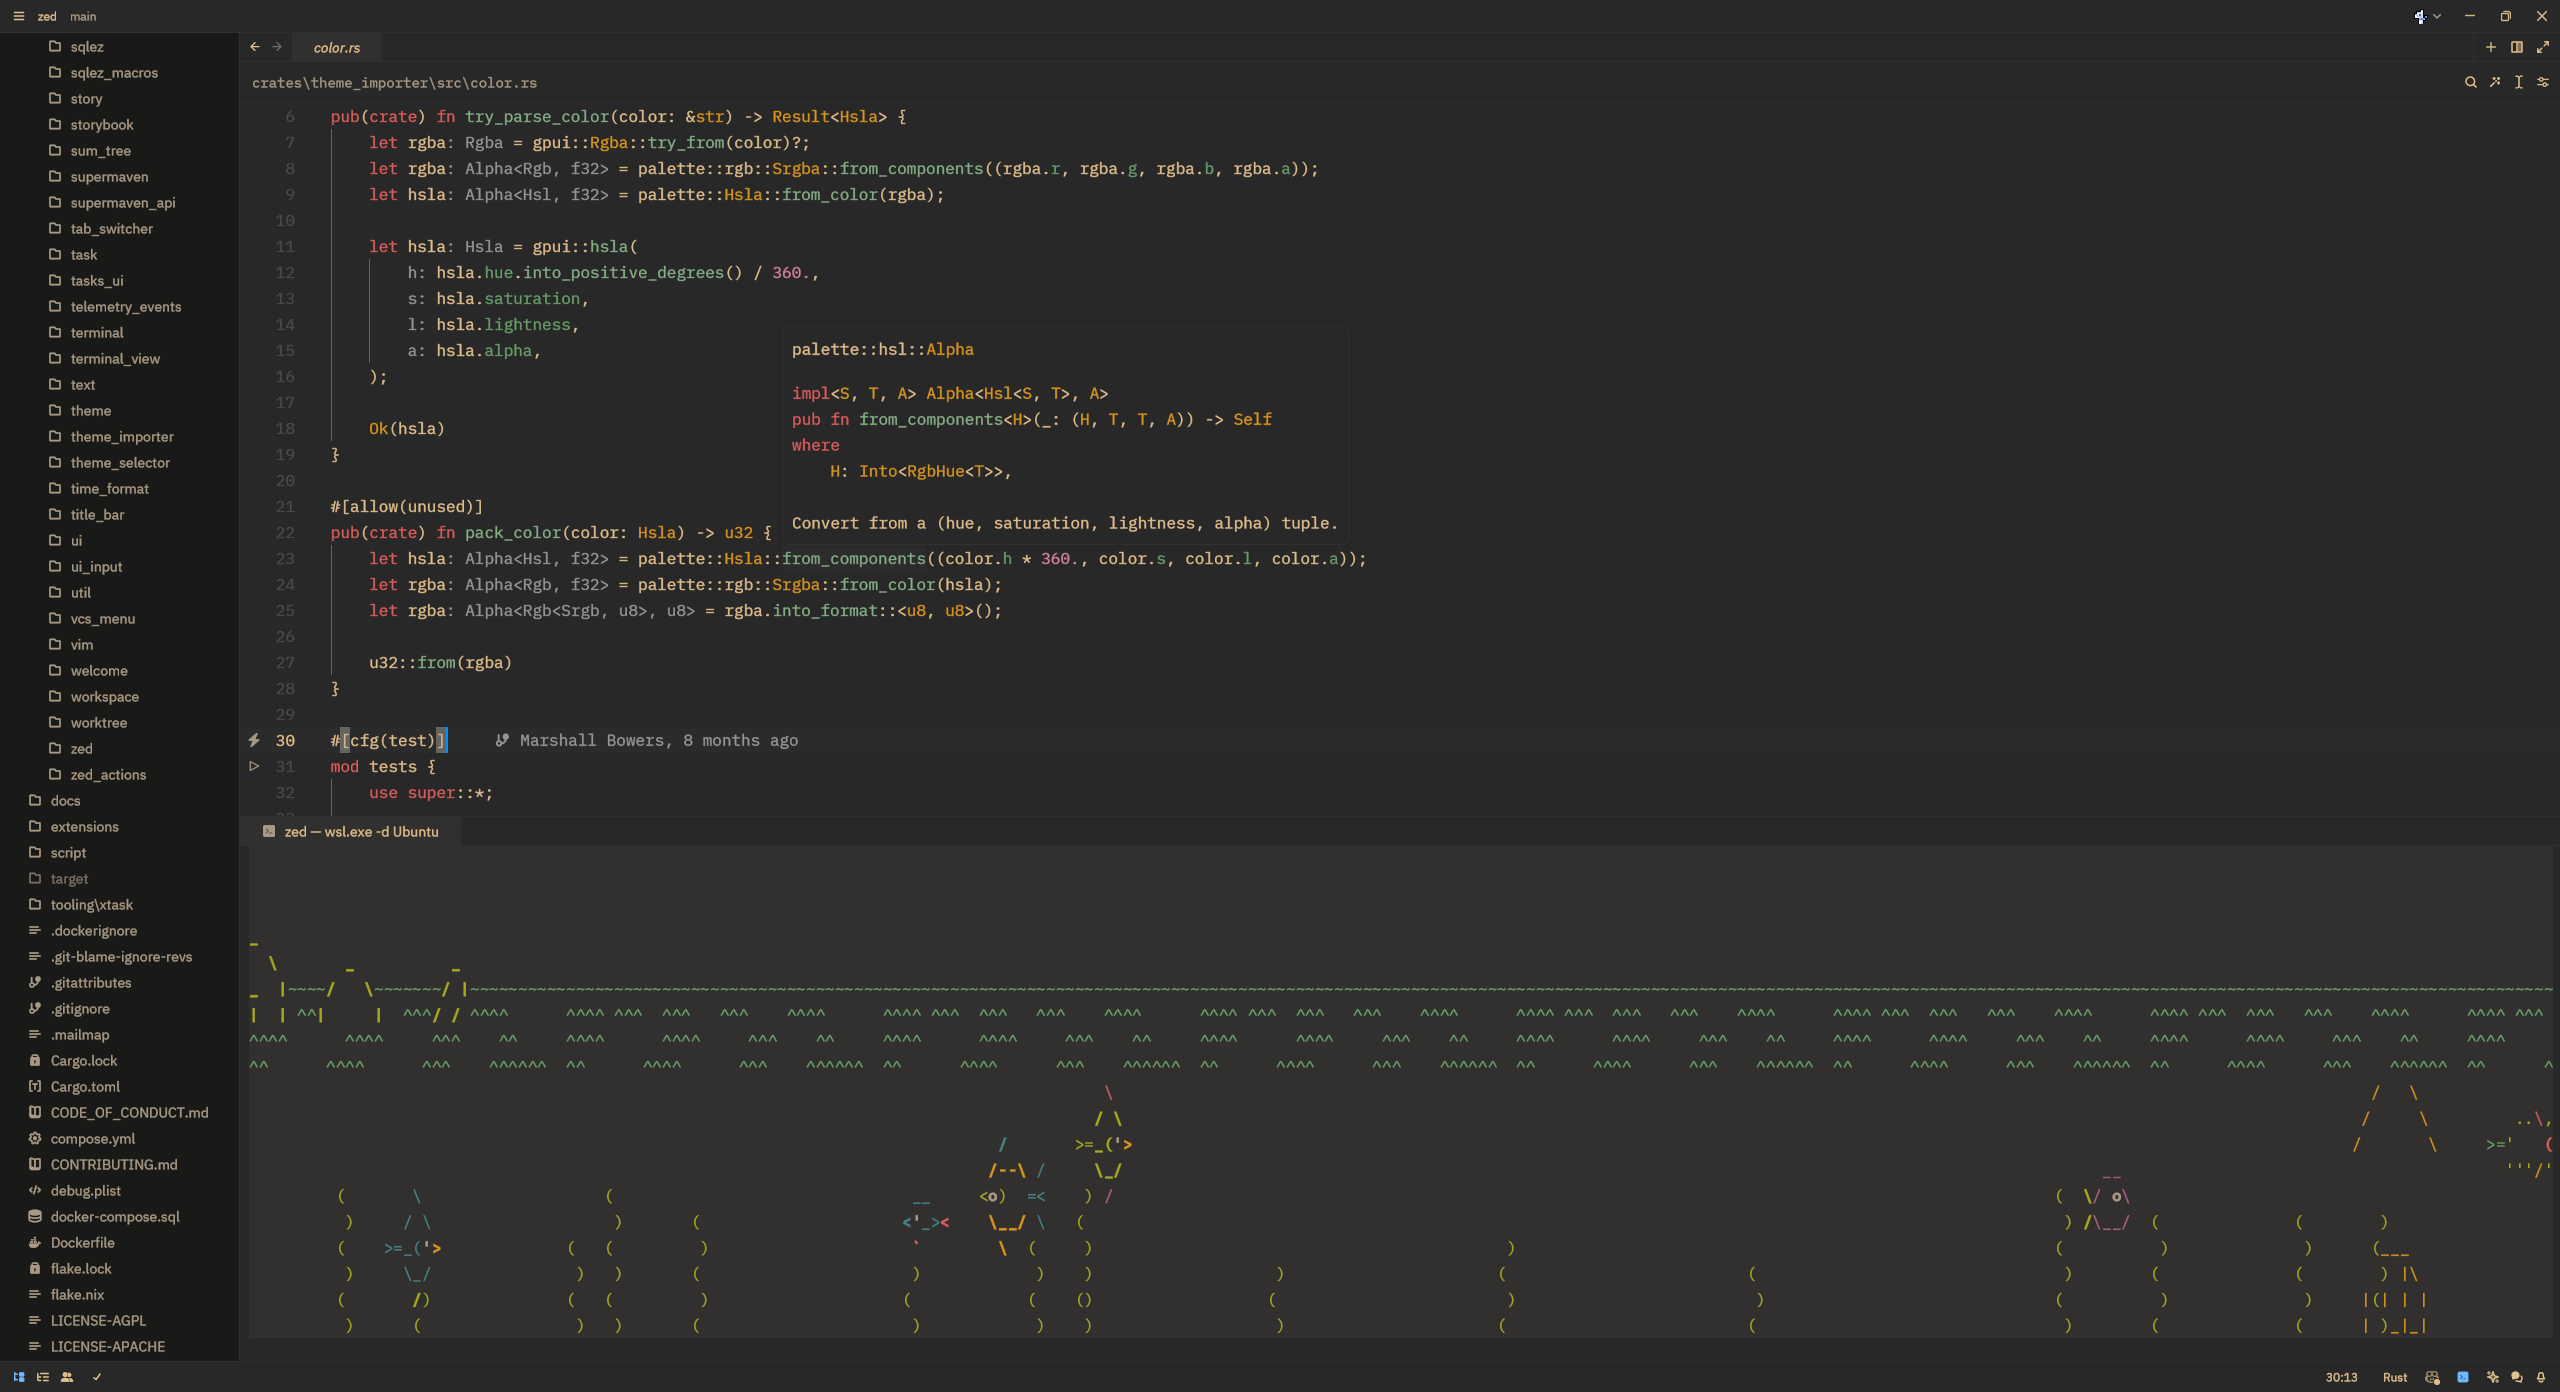Expand the terminal_view folder
The height and width of the screenshot is (1392, 2560).
[119, 358]
